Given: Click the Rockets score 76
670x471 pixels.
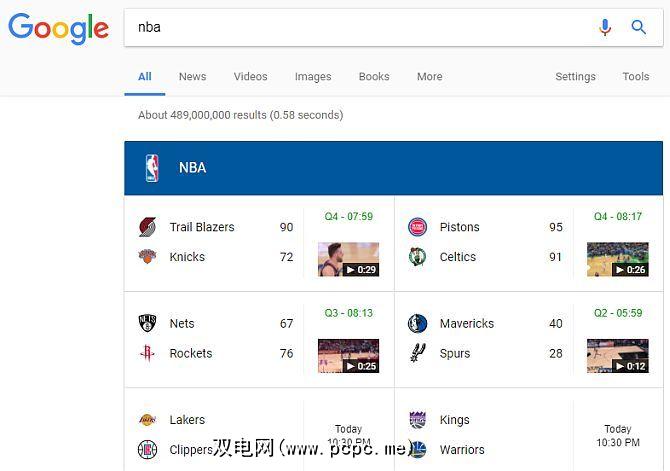Looking at the screenshot, I should (286, 353).
